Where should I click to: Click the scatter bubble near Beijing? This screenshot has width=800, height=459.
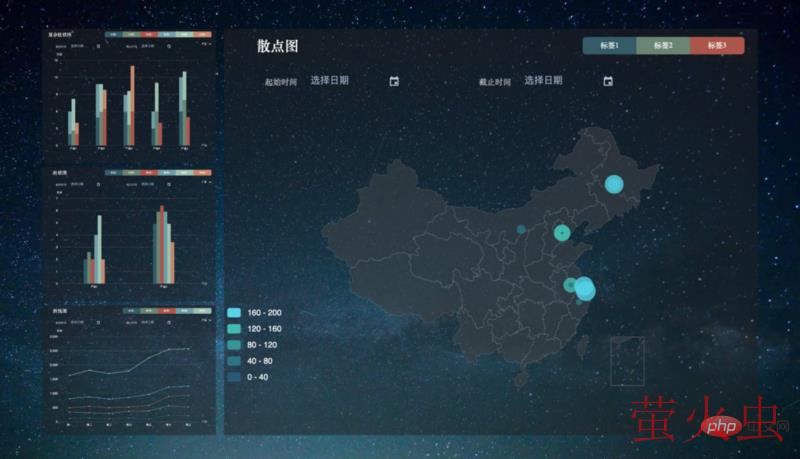click(x=562, y=233)
